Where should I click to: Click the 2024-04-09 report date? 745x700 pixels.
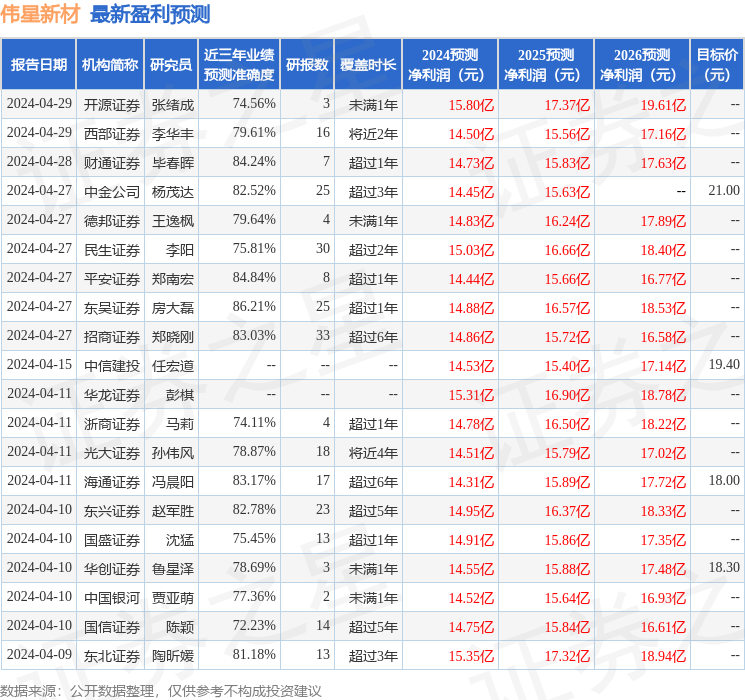39,654
